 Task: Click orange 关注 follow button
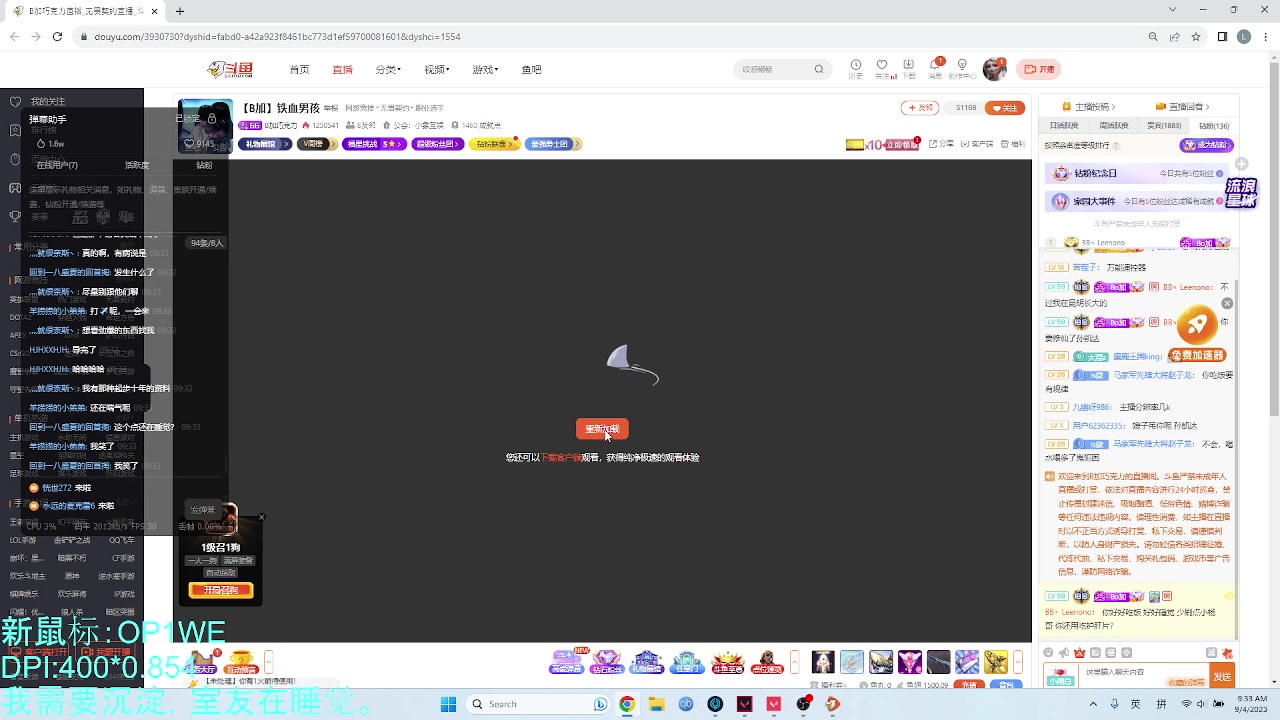(x=1005, y=108)
